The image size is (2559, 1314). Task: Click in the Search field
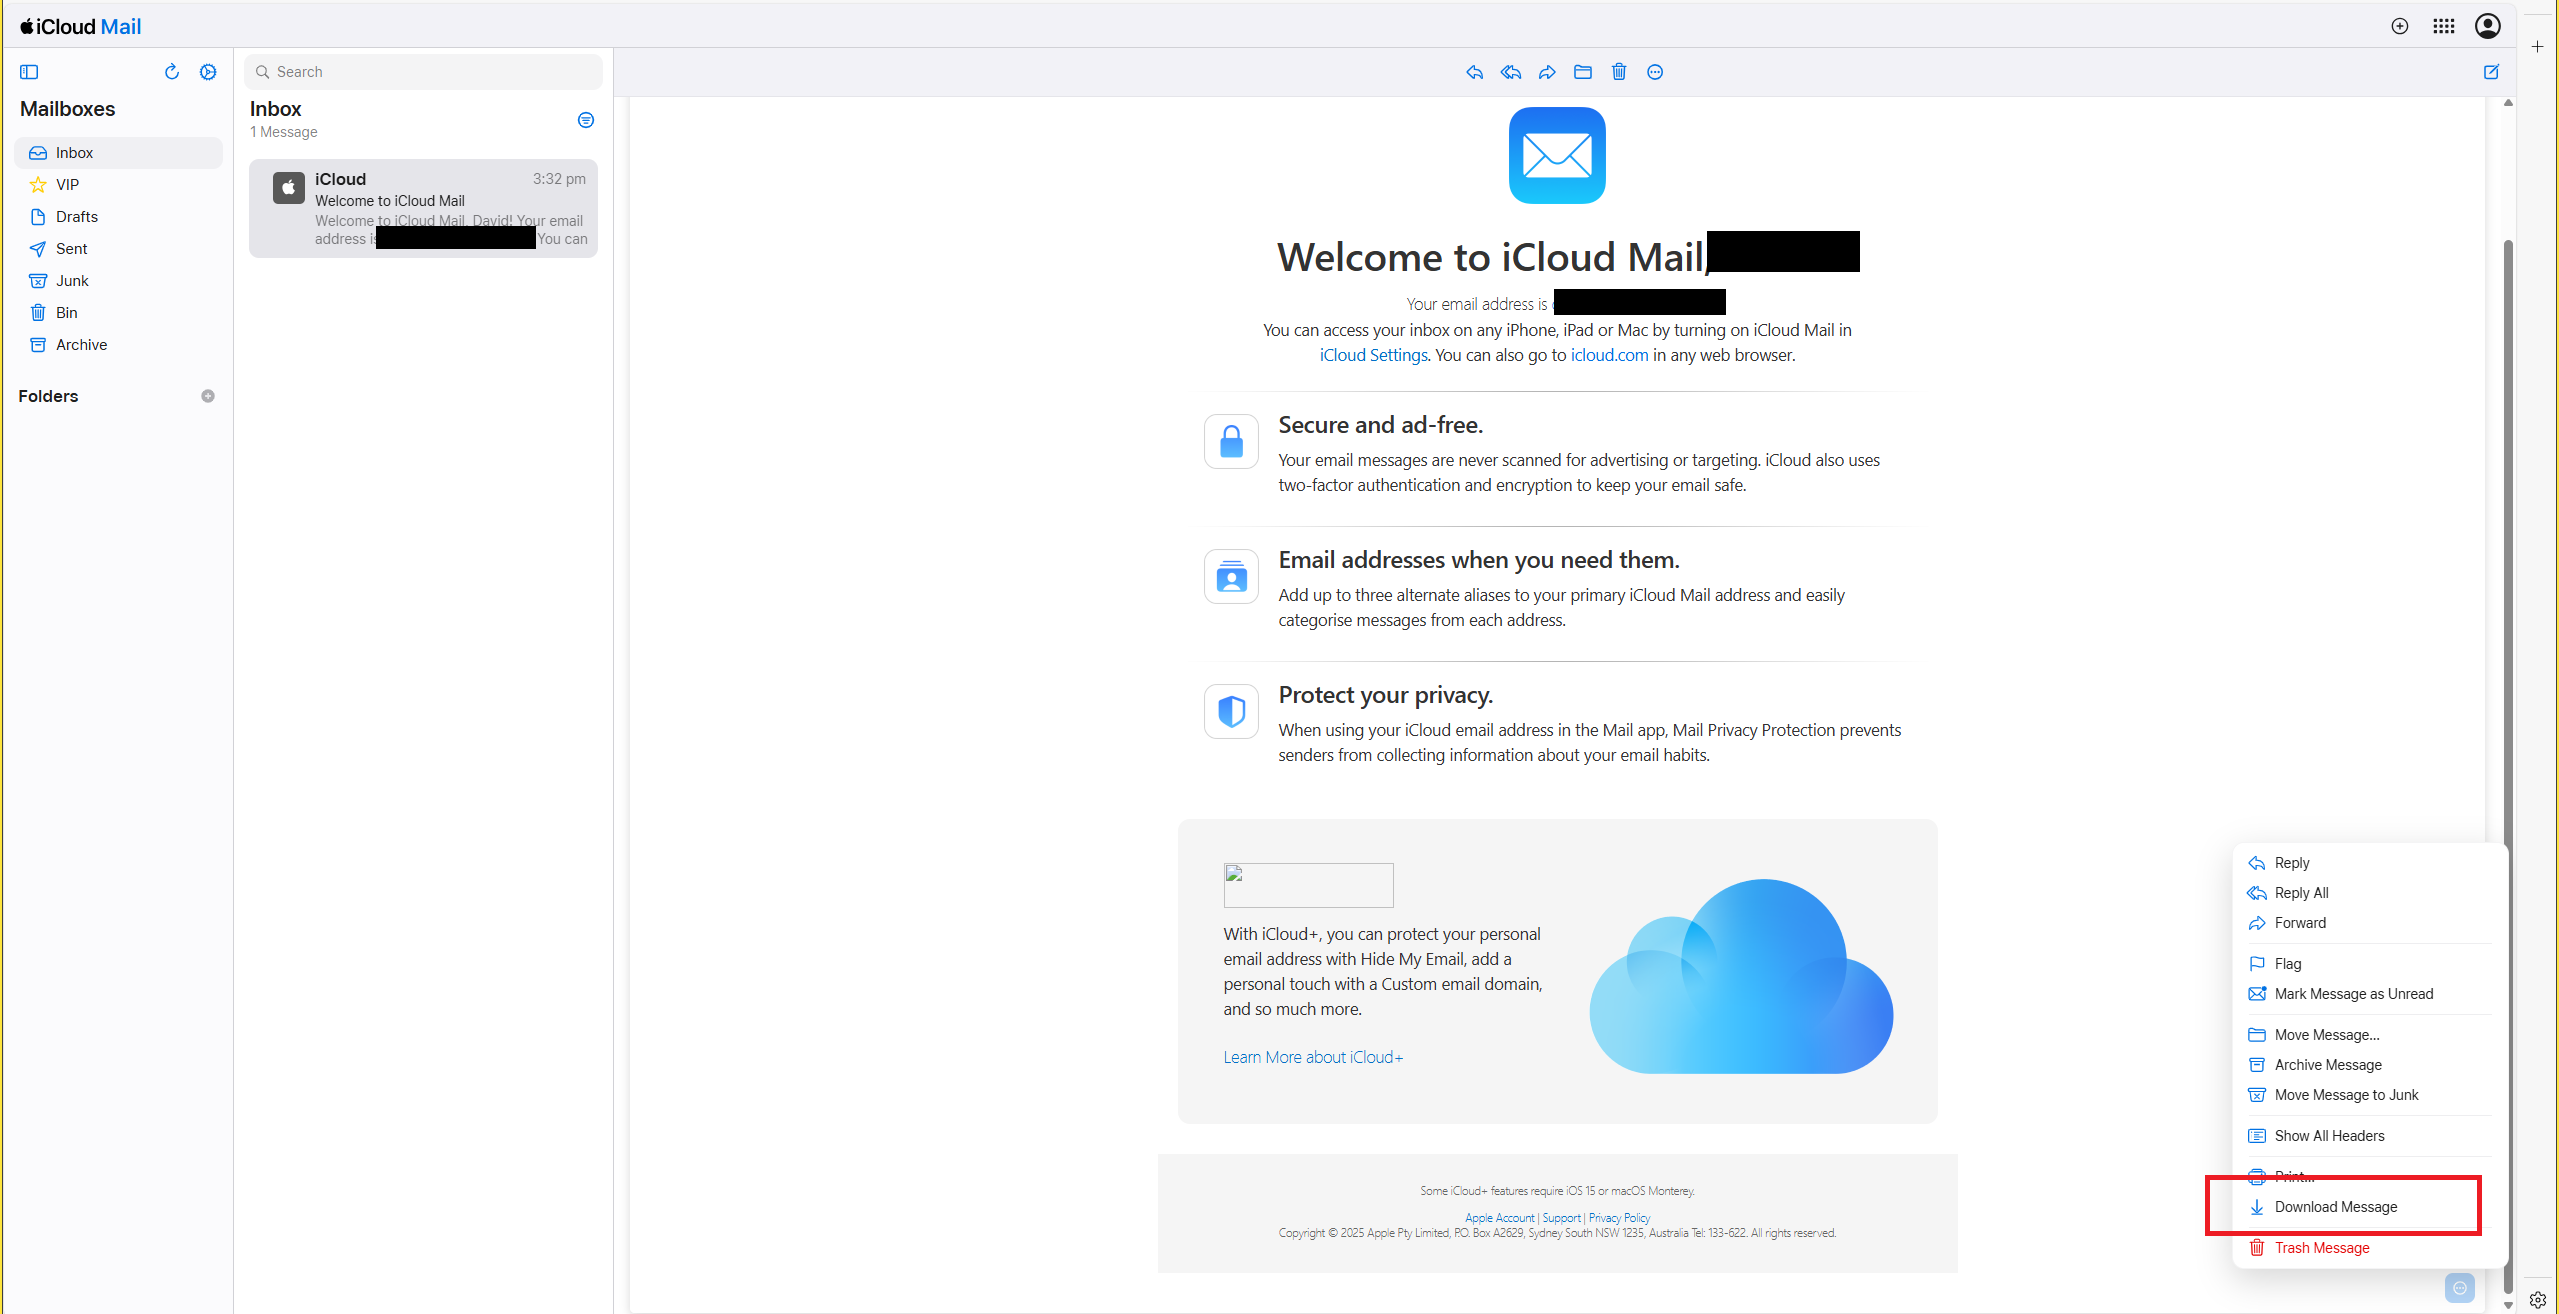pos(423,72)
